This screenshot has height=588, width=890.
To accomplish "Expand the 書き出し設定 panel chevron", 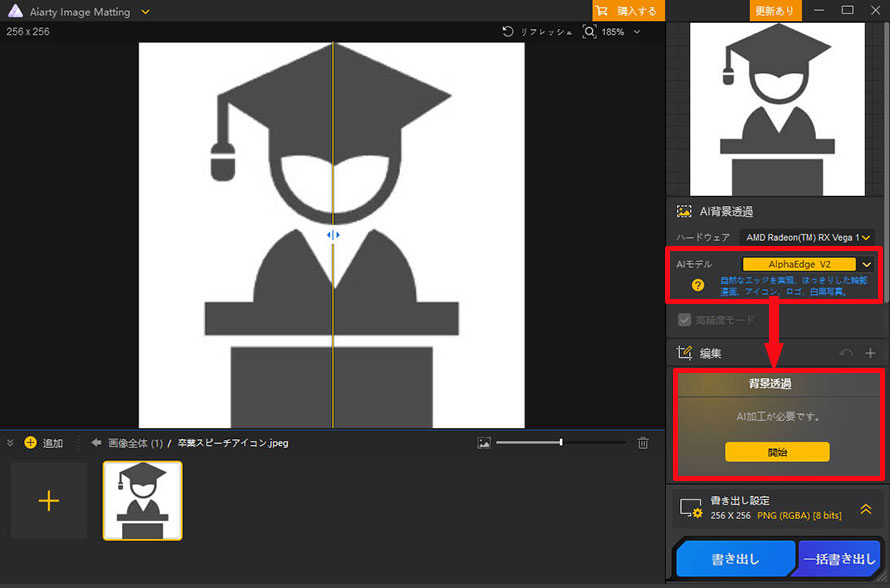I will coord(866,509).
